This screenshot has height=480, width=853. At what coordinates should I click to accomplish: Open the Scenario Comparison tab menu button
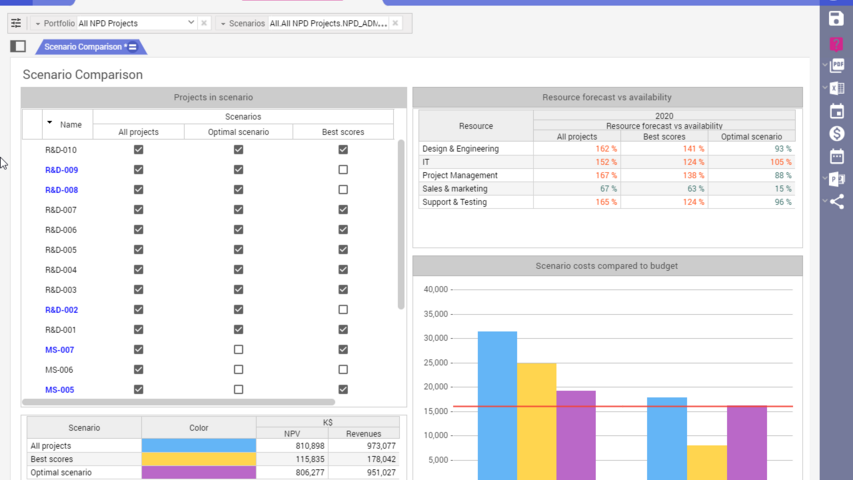point(133,47)
